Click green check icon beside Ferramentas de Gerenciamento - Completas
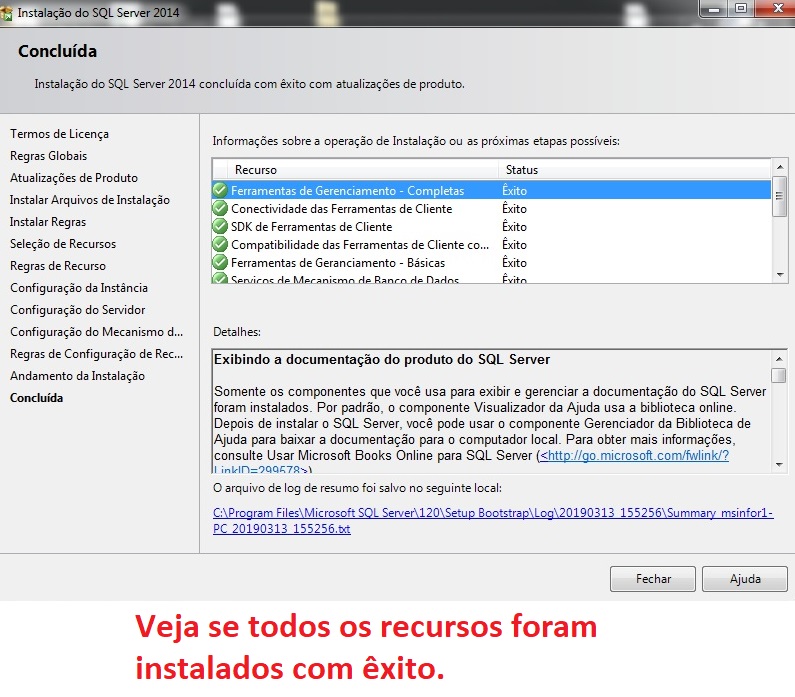This screenshot has width=795, height=697. pos(220,190)
